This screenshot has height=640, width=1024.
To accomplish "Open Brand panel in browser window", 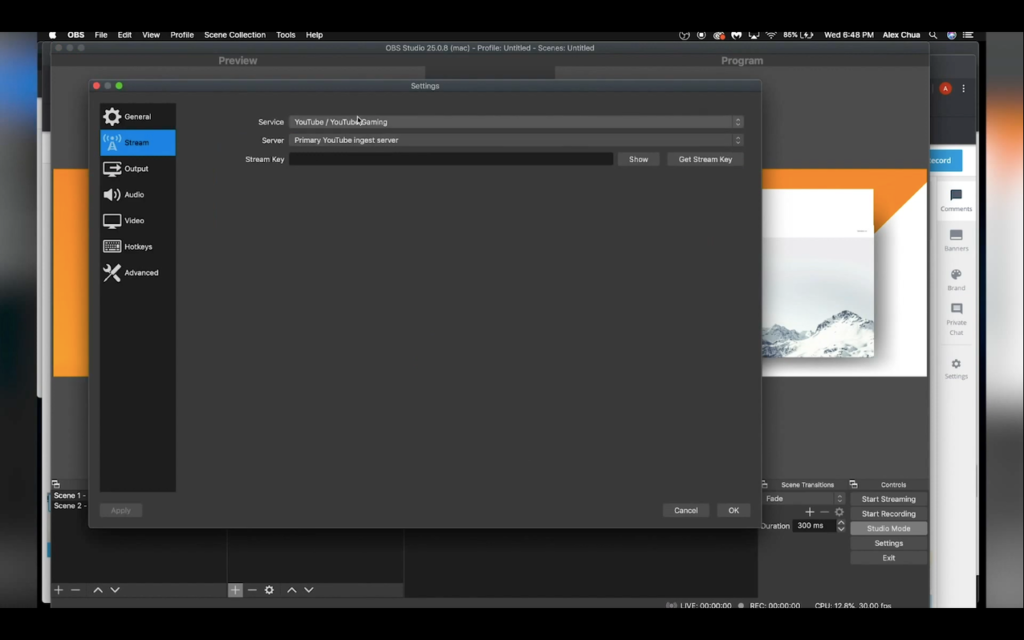I will [956, 280].
